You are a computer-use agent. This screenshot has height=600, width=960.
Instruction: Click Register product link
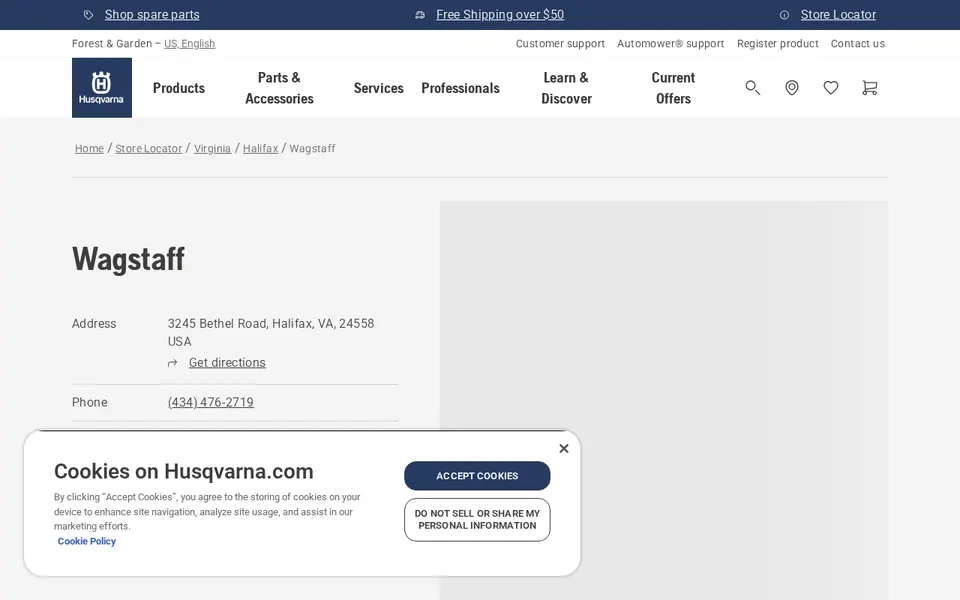pos(778,43)
